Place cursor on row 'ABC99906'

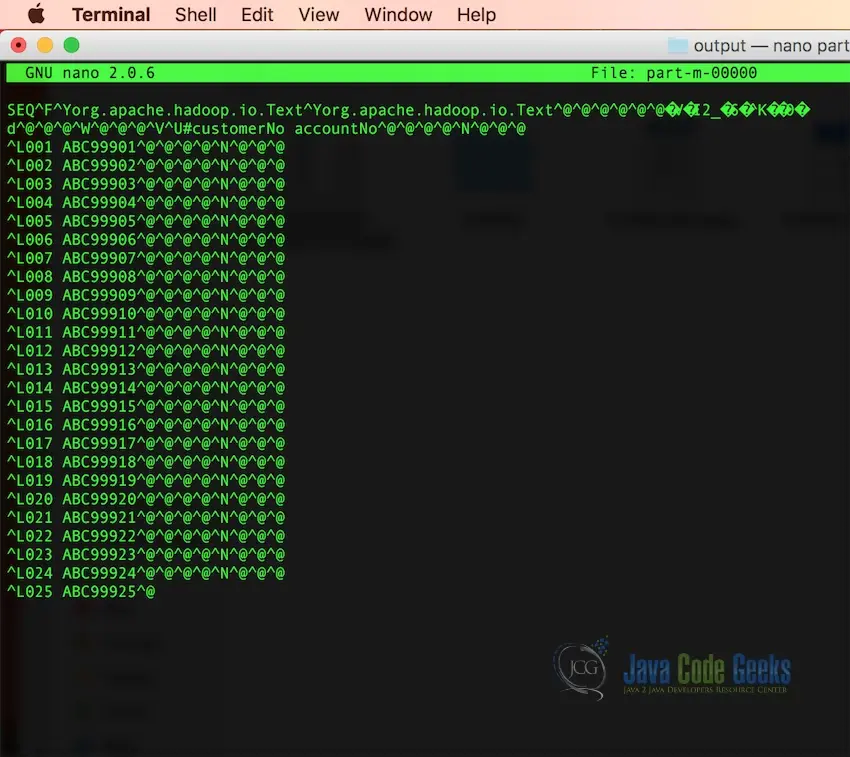click(145, 240)
